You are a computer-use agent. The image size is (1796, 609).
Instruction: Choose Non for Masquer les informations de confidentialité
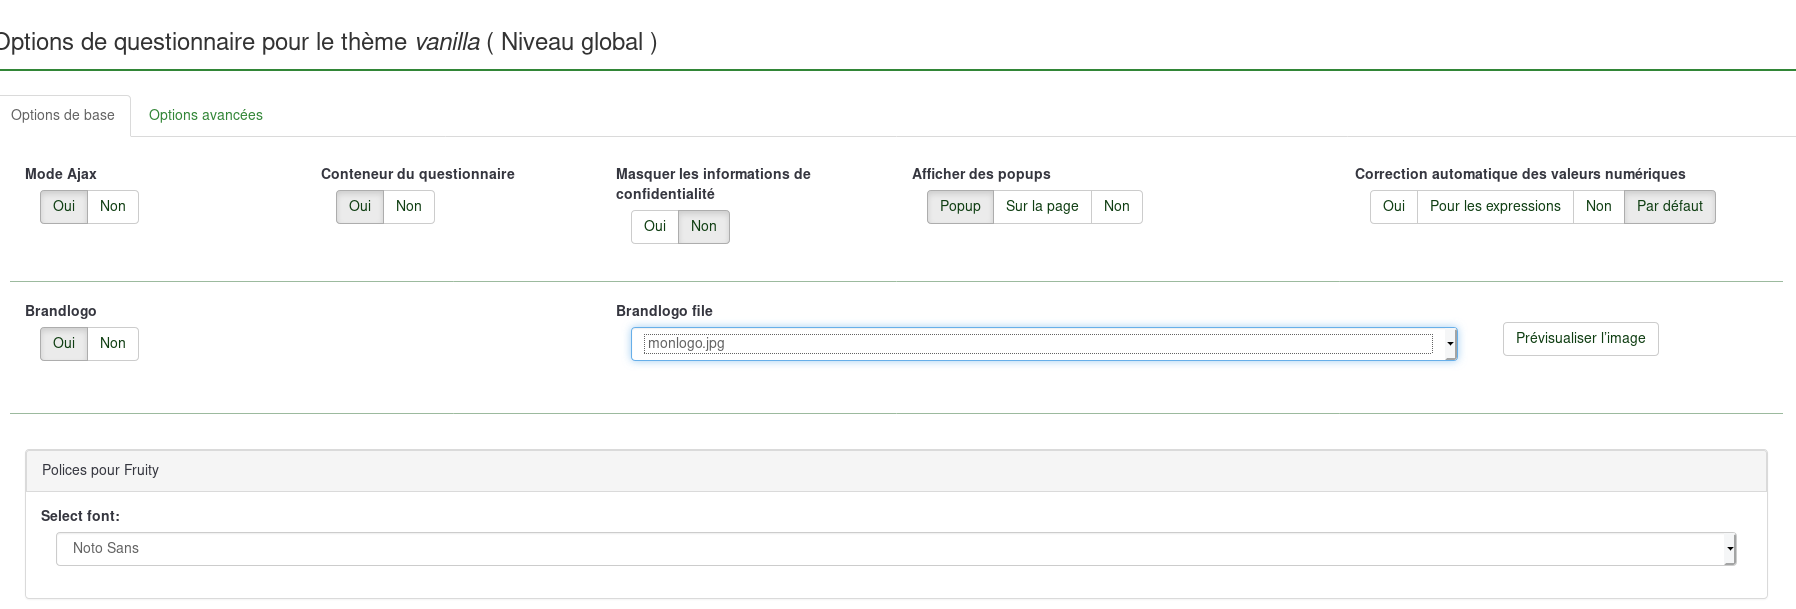pos(704,226)
